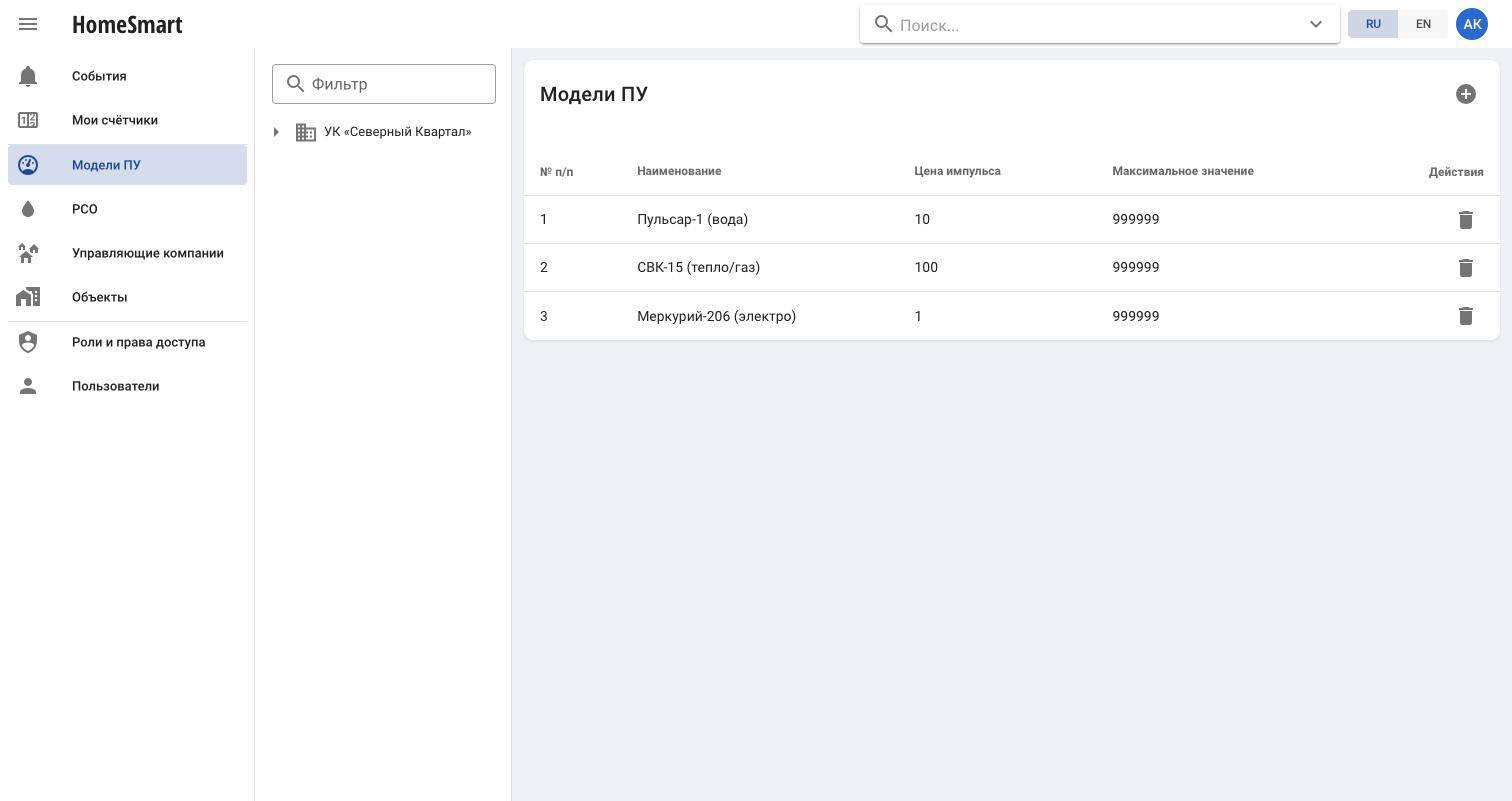Click the Наименование column header

679,171
